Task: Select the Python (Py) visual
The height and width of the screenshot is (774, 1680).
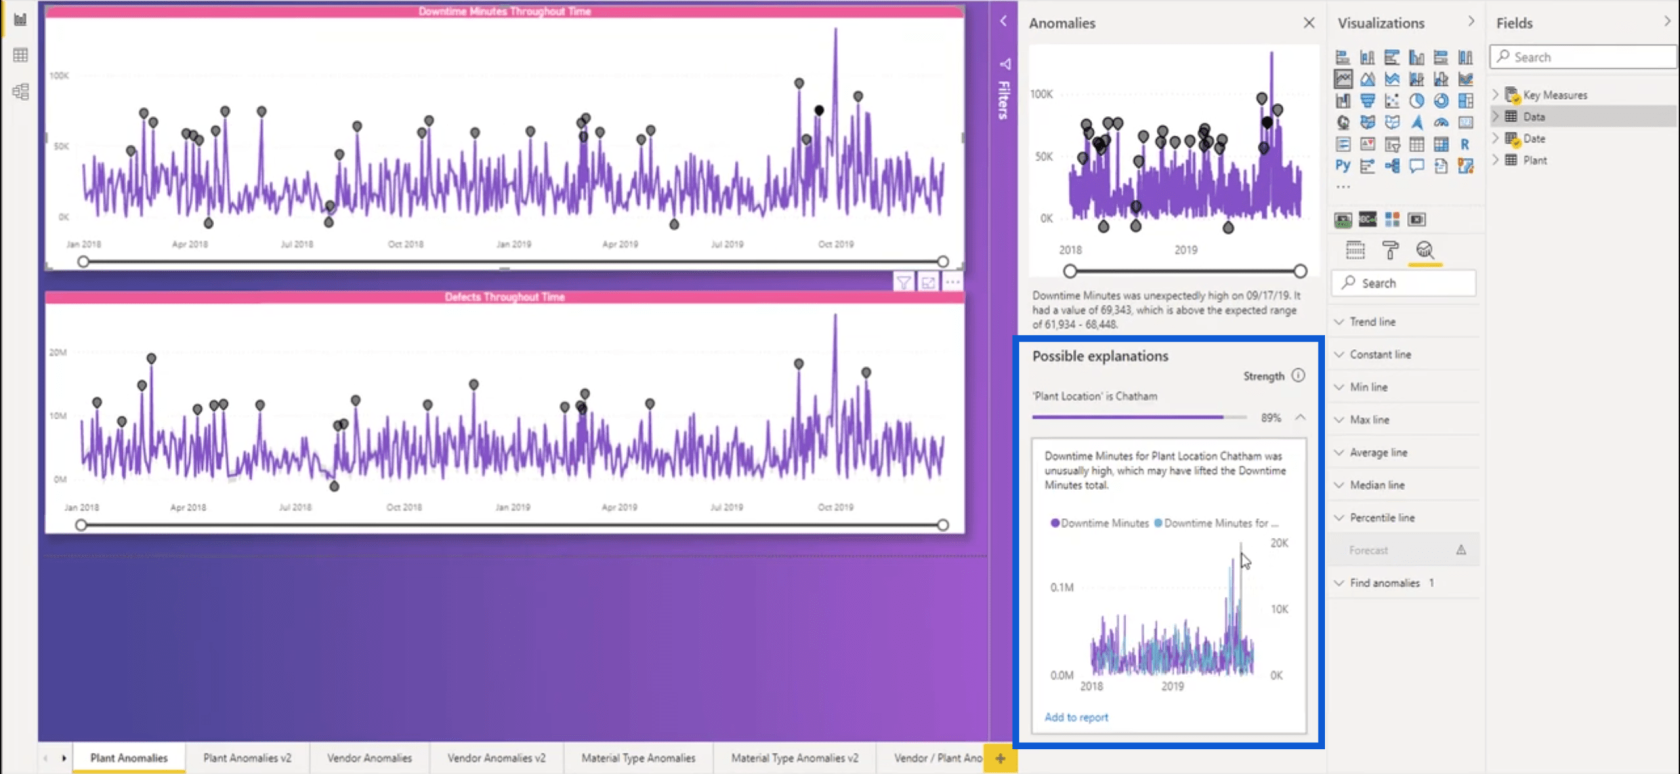Action: tap(1343, 166)
